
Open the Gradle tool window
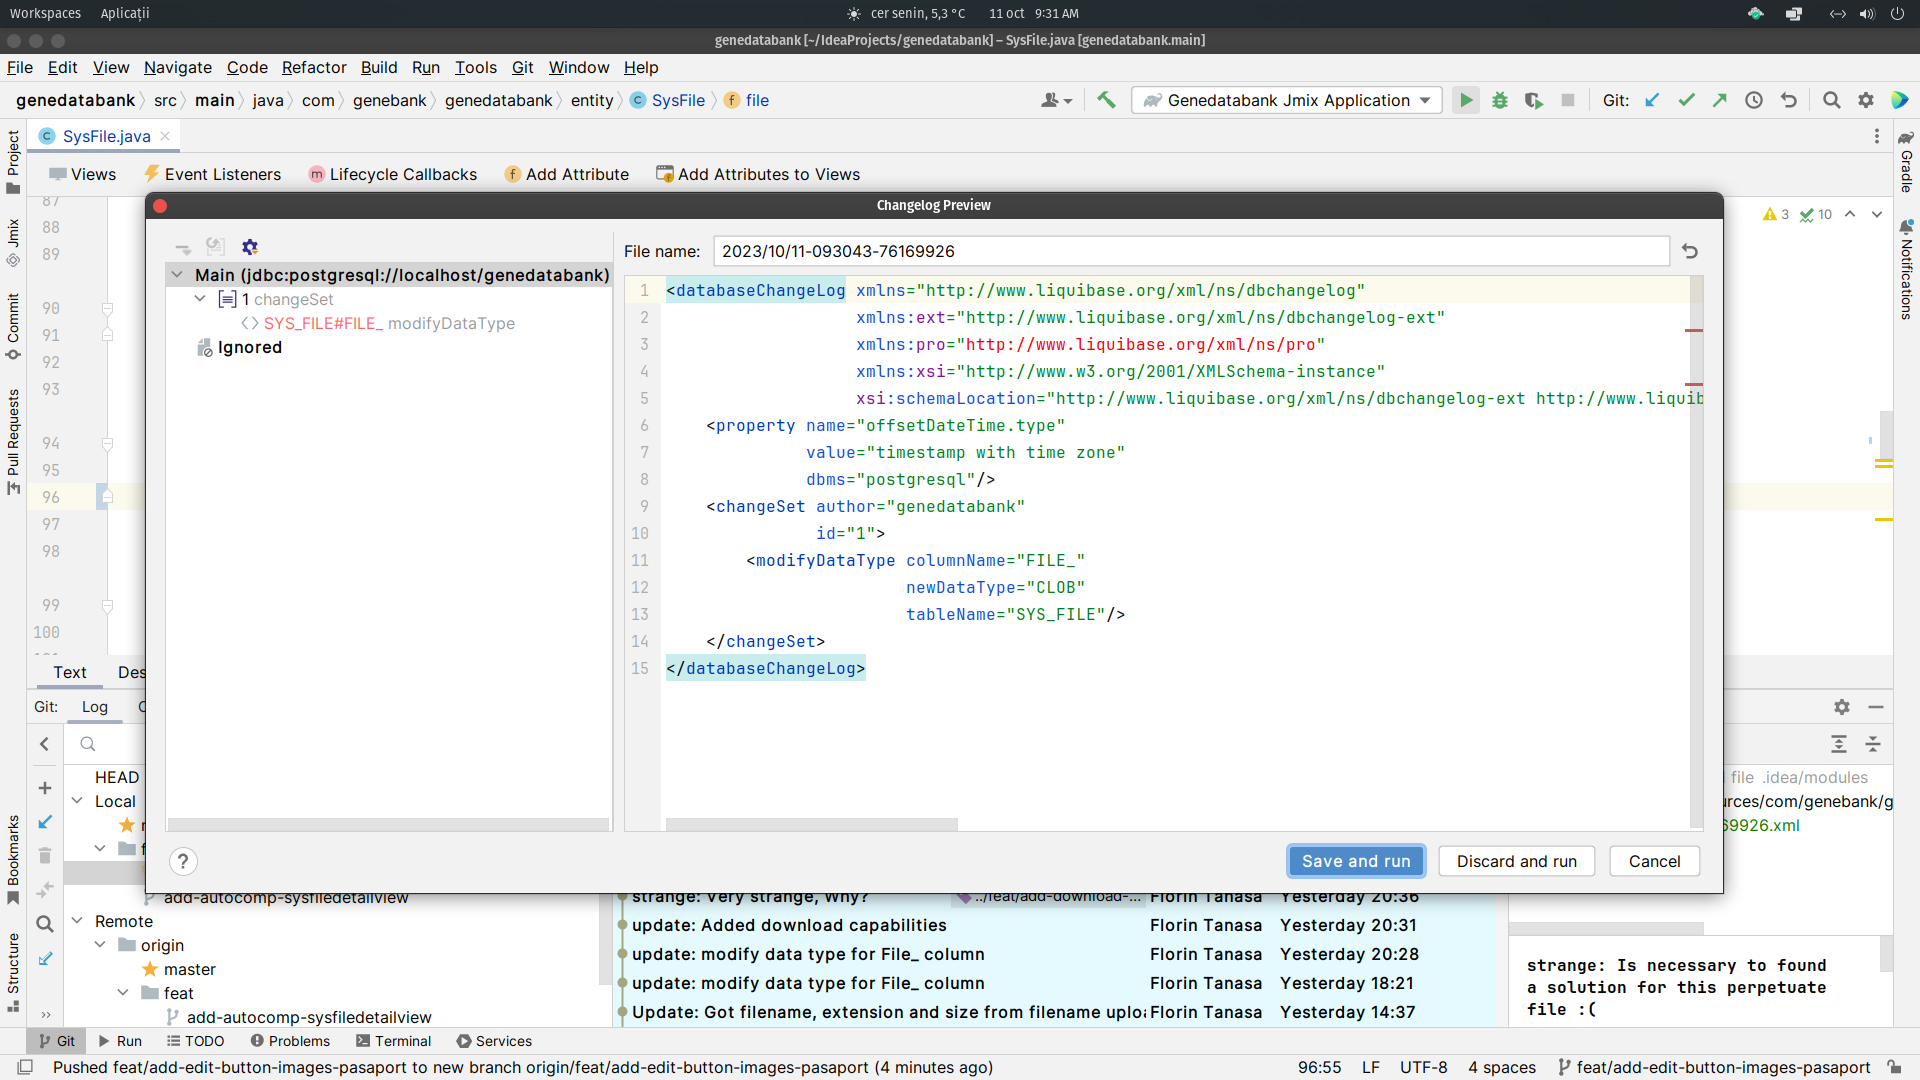pos(1906,160)
